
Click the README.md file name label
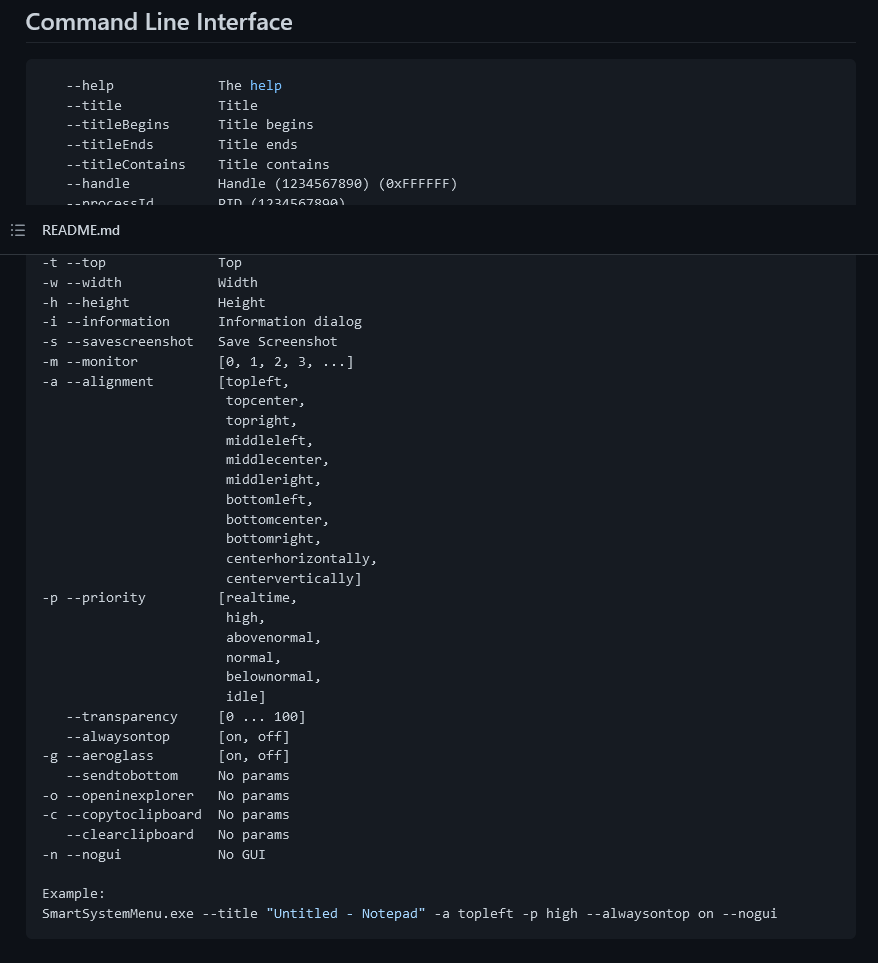pos(81,230)
